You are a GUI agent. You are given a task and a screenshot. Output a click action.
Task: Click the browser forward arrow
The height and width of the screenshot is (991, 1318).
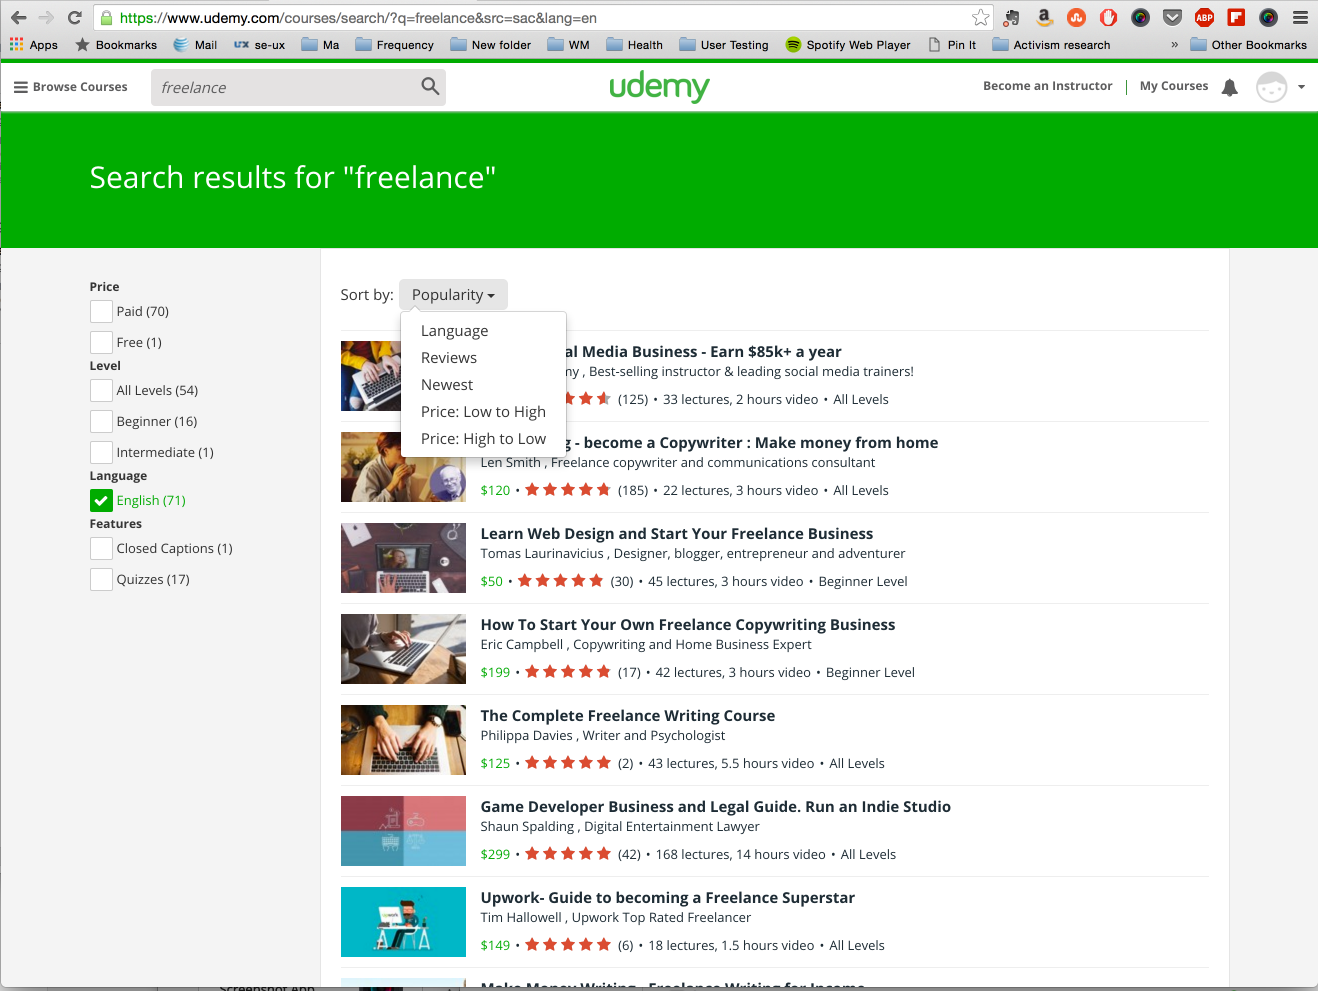[46, 18]
